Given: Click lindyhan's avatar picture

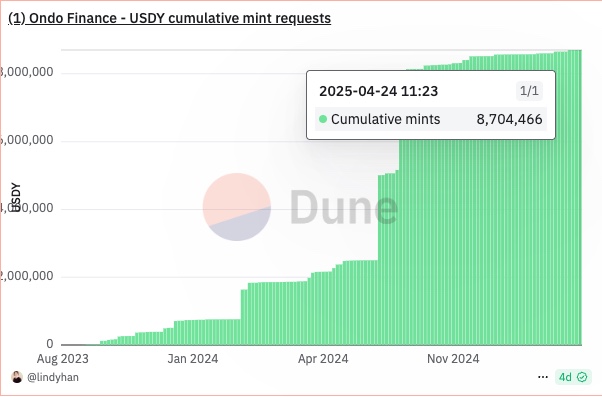Looking at the screenshot, I should [x=17, y=377].
